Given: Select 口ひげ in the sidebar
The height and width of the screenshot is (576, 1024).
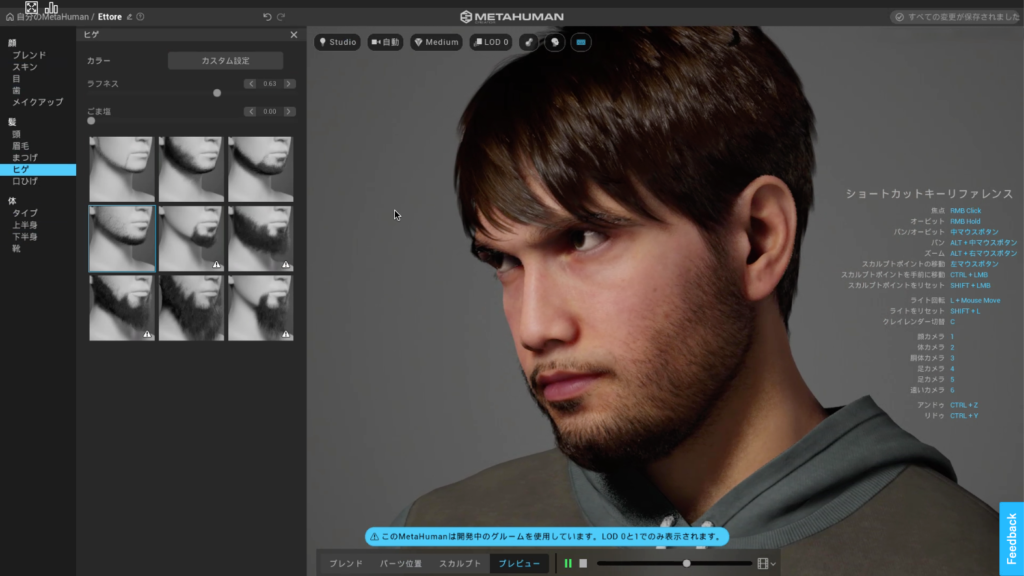Looking at the screenshot, I should tap(25, 182).
